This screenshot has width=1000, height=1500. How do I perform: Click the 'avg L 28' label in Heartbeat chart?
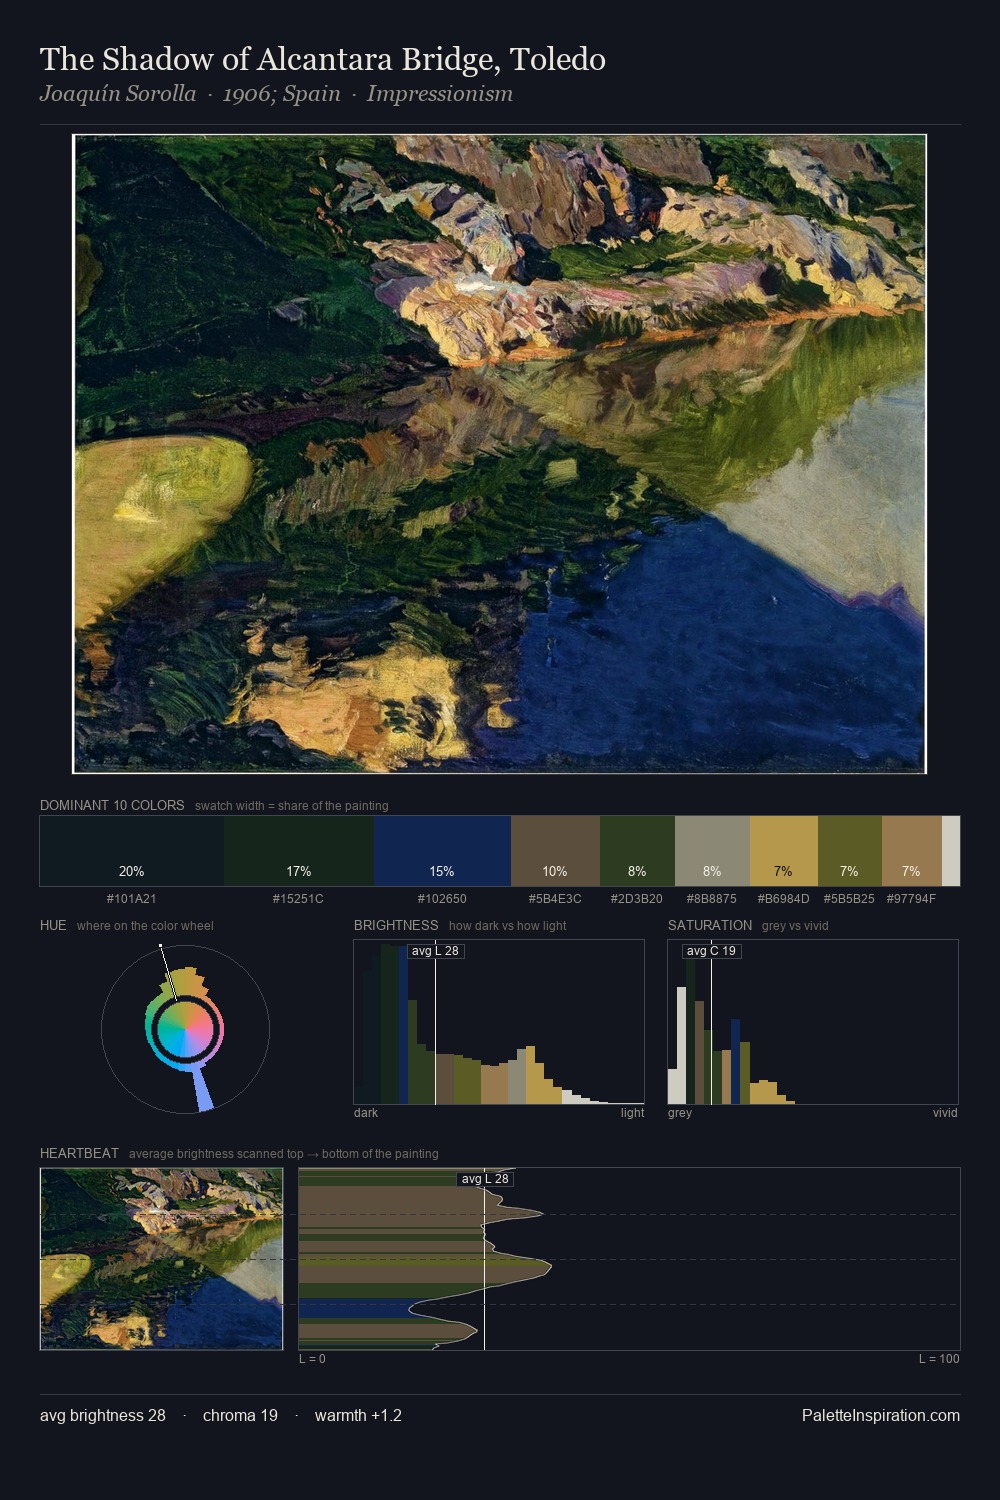click(x=485, y=1179)
